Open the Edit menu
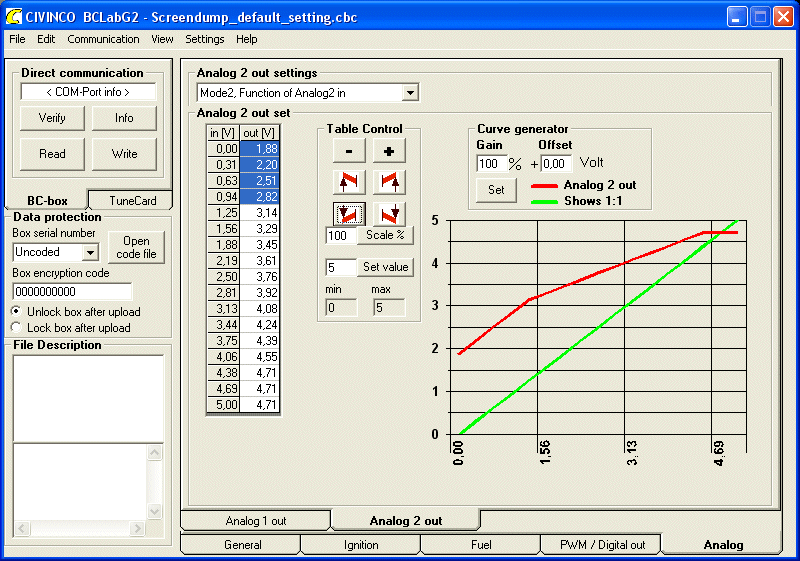This screenshot has width=800, height=561. click(x=46, y=39)
